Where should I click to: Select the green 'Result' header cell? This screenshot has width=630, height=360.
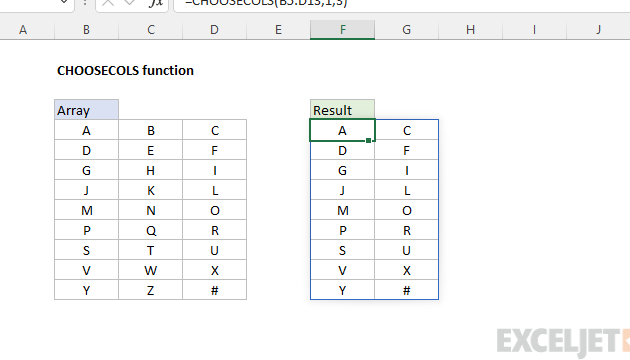pos(342,110)
